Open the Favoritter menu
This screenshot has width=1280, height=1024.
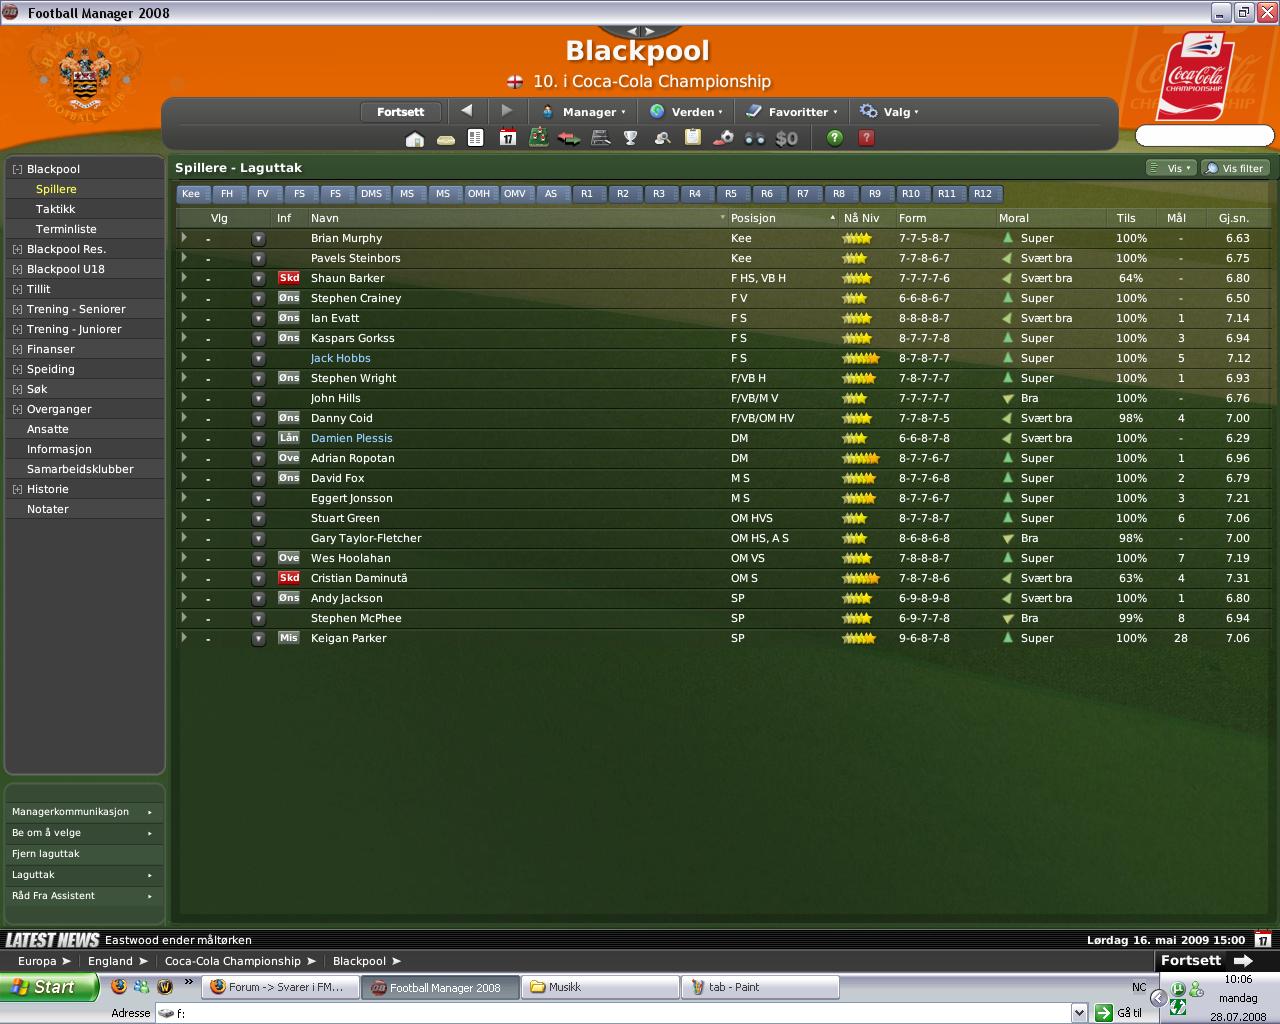point(792,112)
